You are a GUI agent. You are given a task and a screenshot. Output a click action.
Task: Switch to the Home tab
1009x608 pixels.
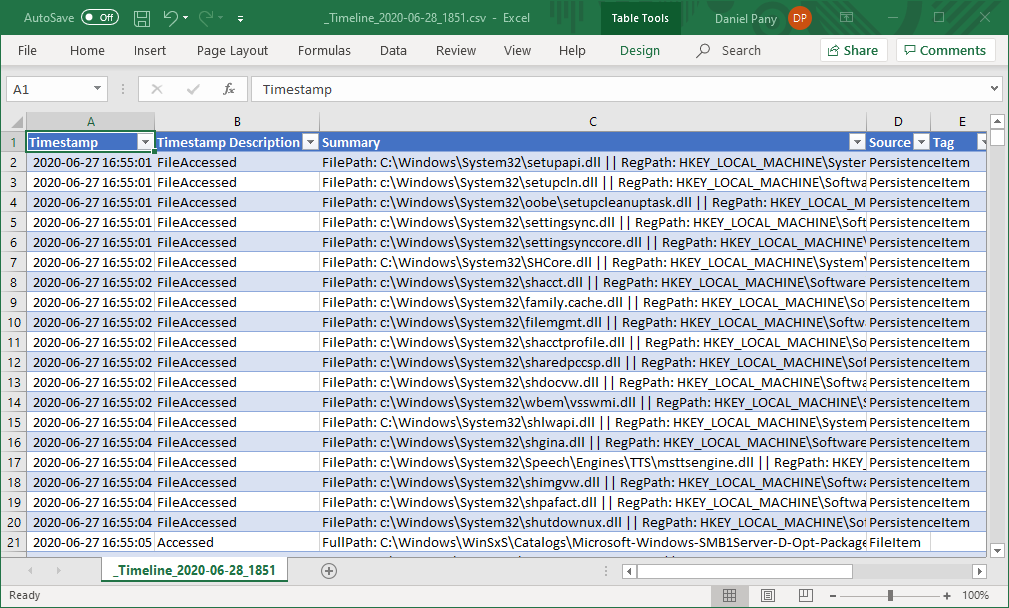(x=87, y=50)
